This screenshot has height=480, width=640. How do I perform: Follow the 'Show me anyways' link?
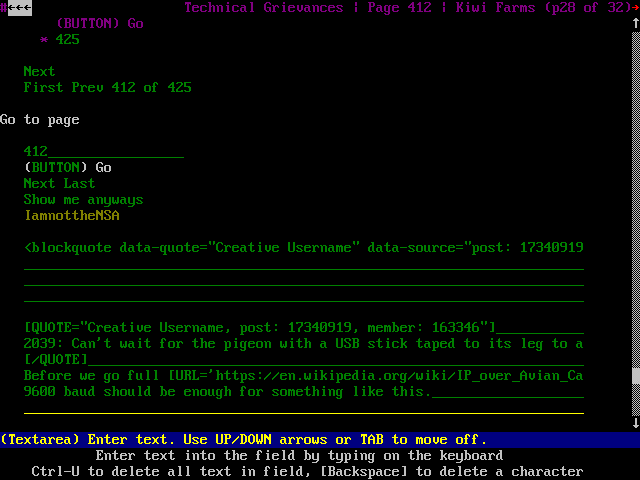pos(83,200)
